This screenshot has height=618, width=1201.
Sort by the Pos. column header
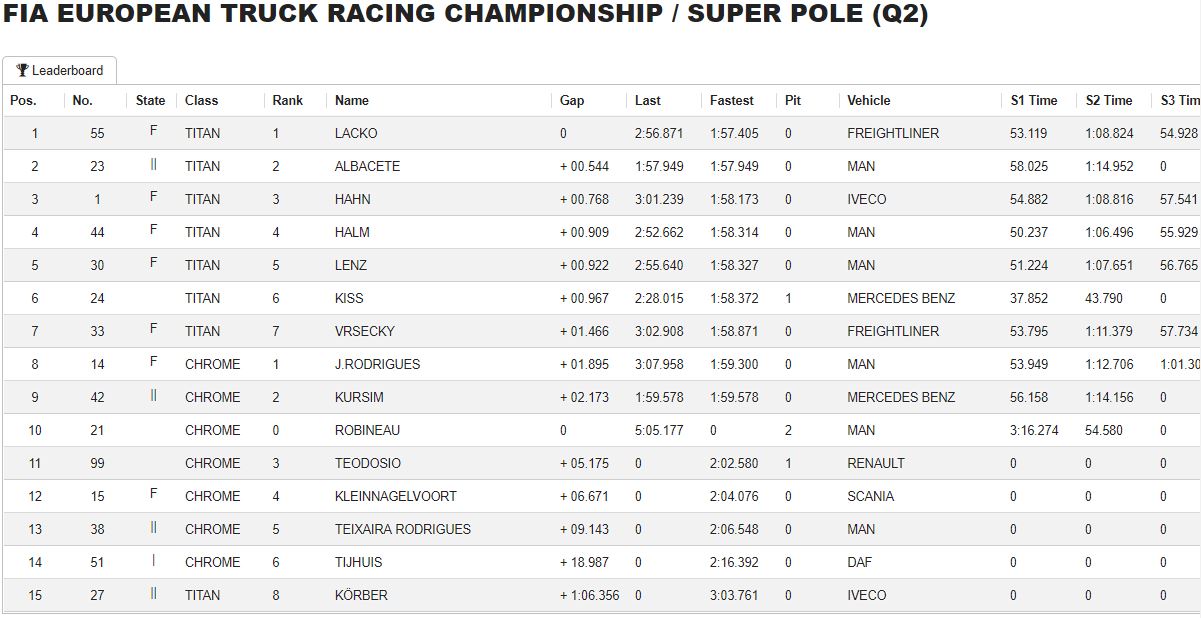click(x=23, y=100)
